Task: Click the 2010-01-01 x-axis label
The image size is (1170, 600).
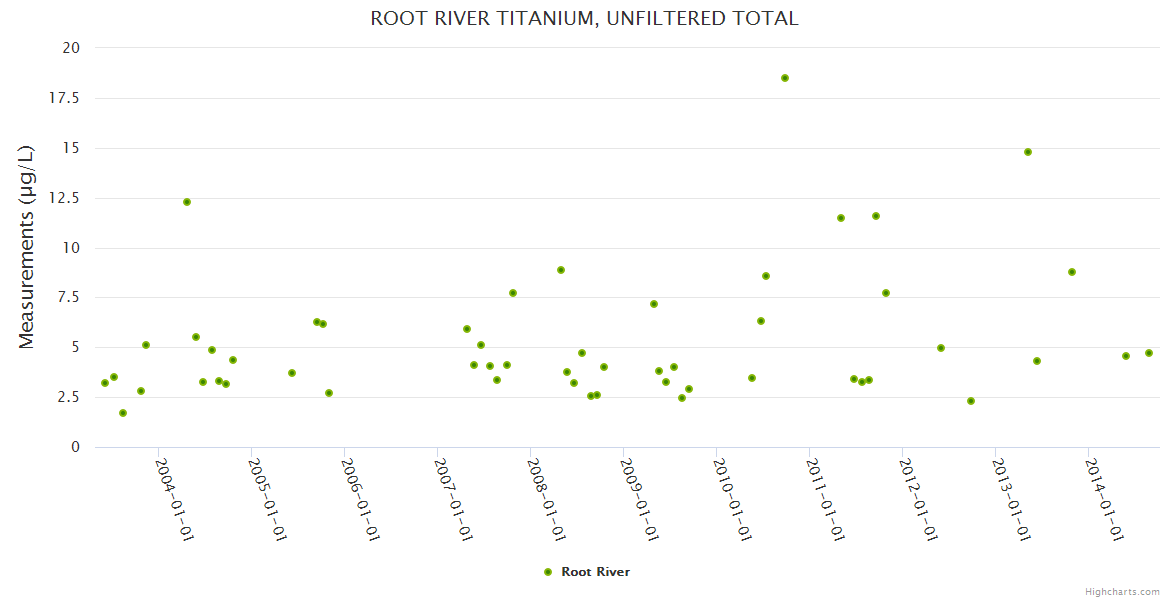Action: 731,500
